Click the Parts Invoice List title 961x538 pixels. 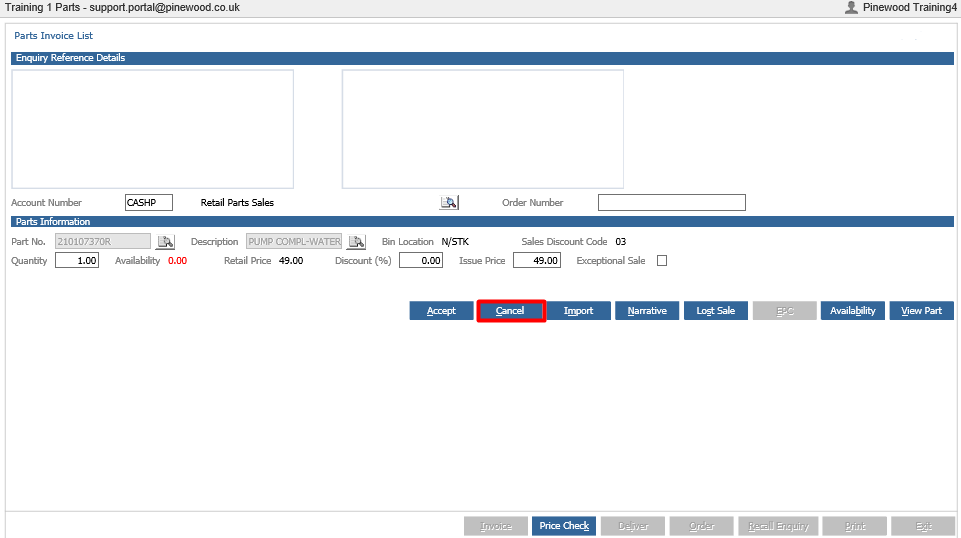[x=53, y=36]
